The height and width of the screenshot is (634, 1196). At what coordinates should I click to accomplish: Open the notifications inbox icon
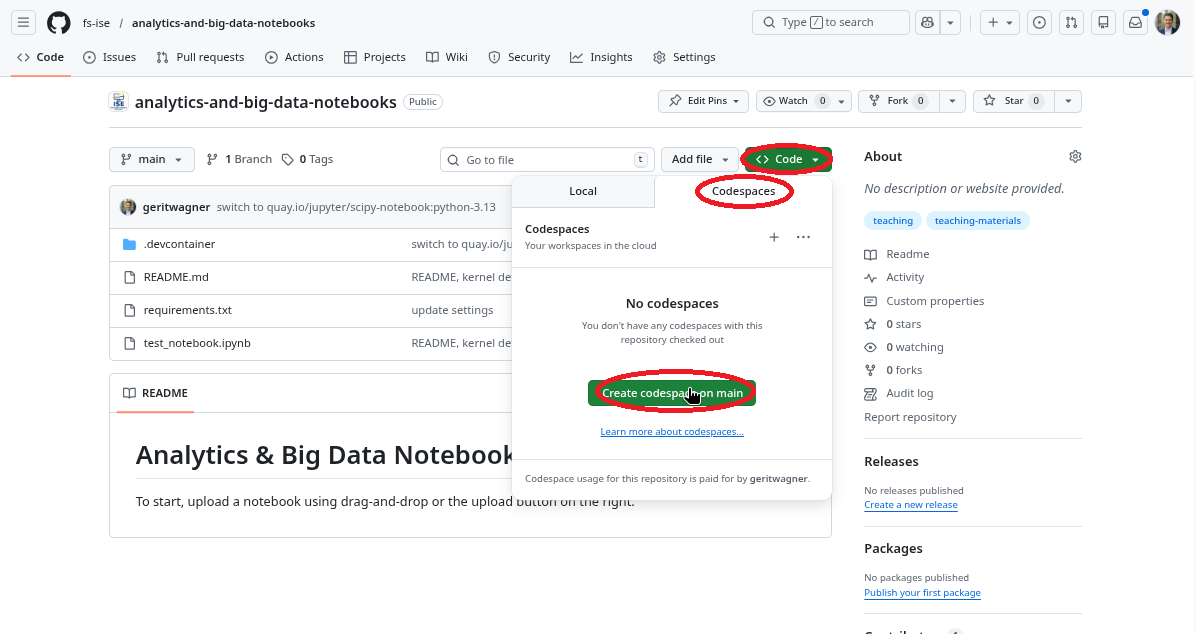(1135, 22)
